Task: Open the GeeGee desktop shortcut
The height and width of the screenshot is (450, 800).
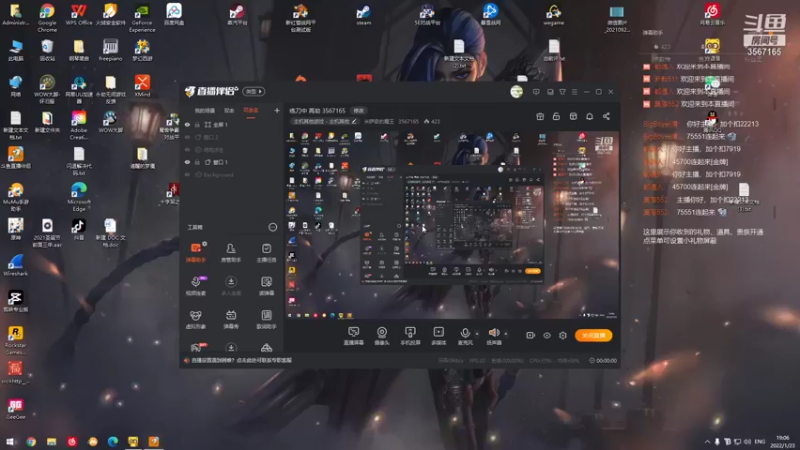Action: (x=15, y=409)
